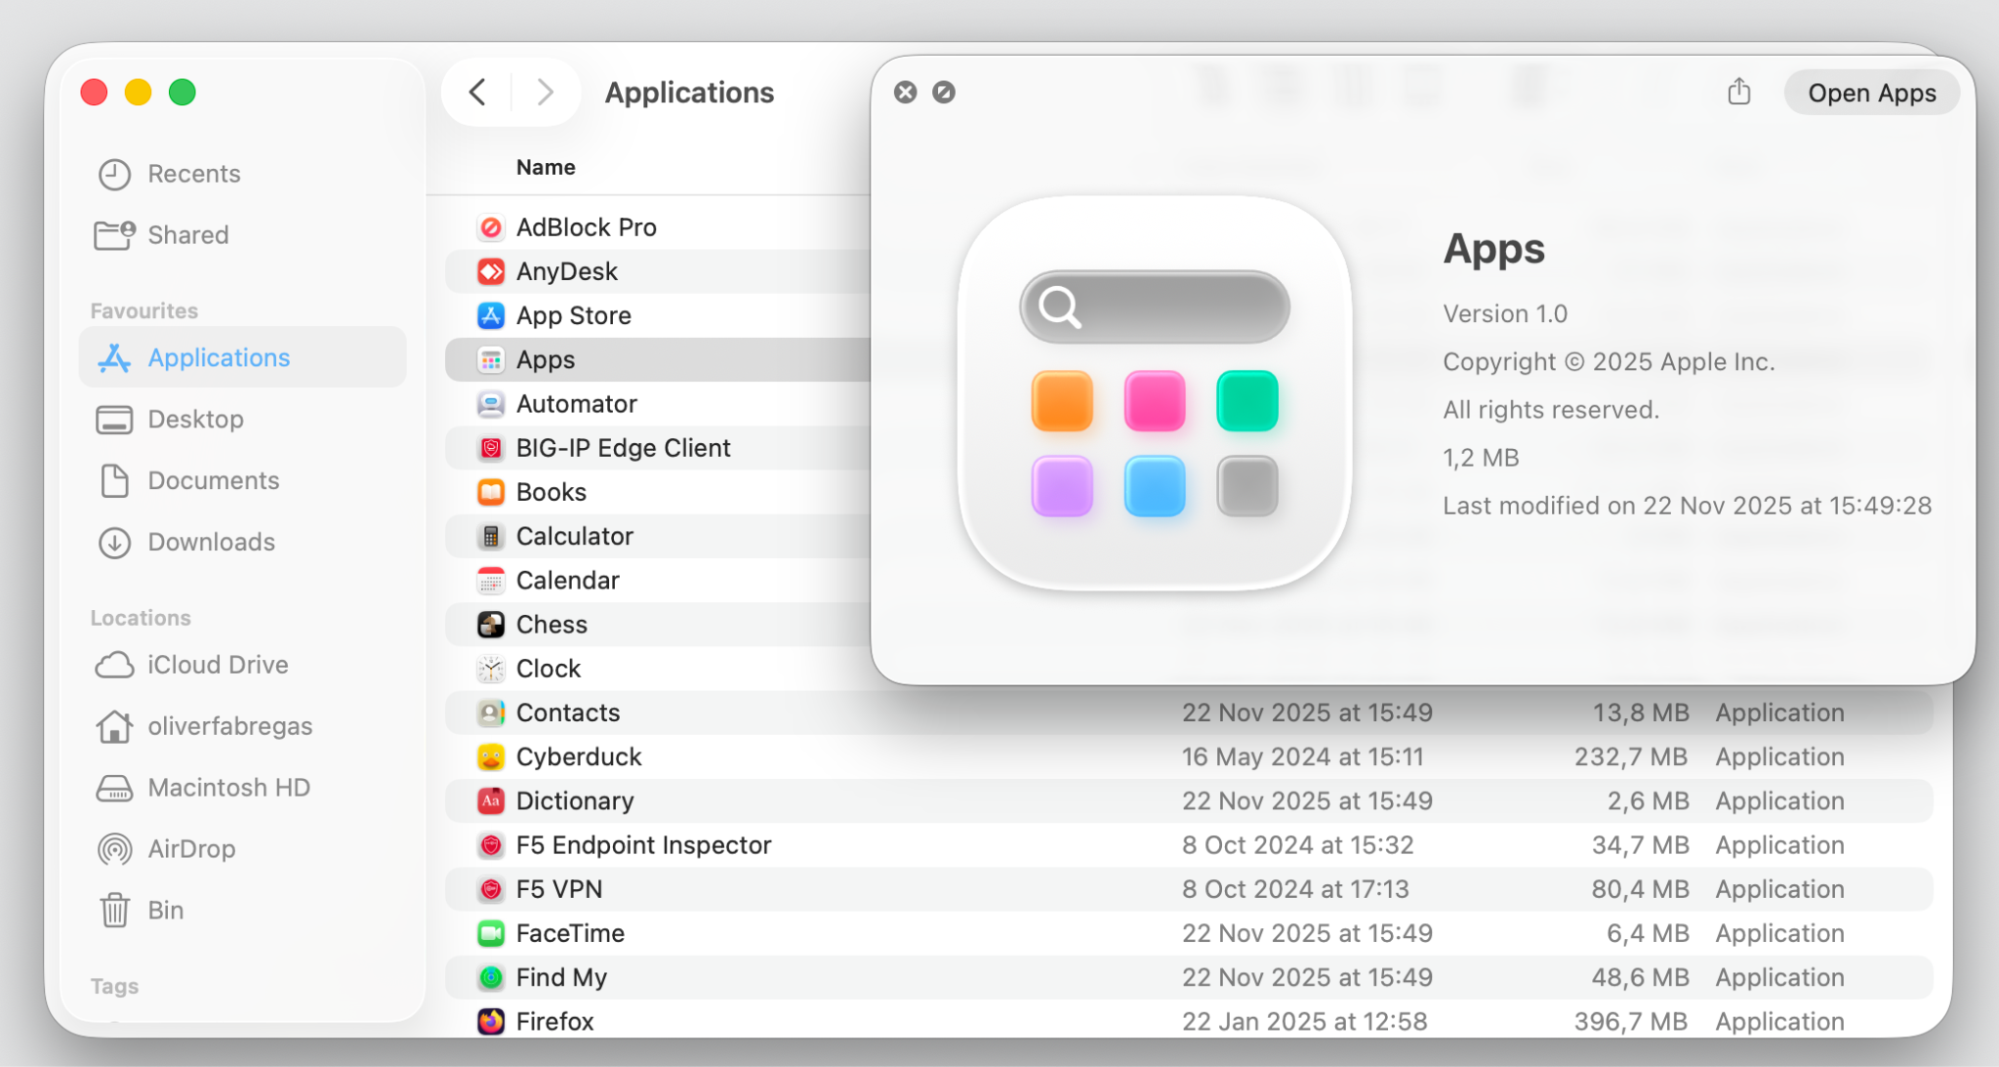1999x1067 pixels.
Task: Select the AnyDesk app icon
Action: click(490, 272)
